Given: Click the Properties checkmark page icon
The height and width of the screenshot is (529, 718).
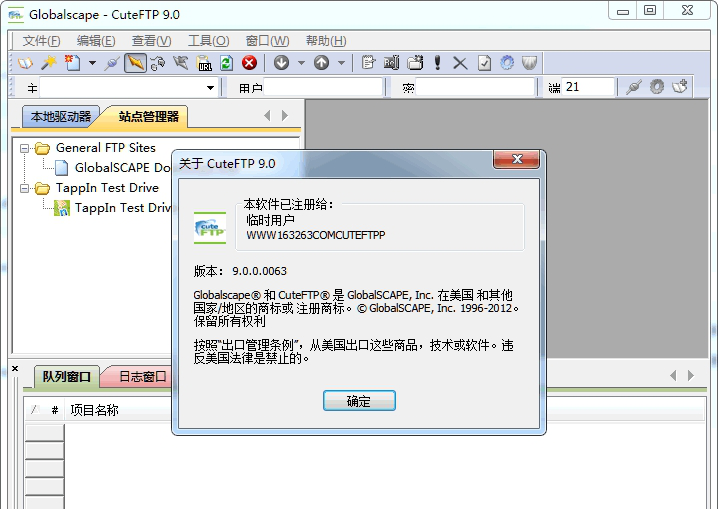Looking at the screenshot, I should click(x=484, y=63).
